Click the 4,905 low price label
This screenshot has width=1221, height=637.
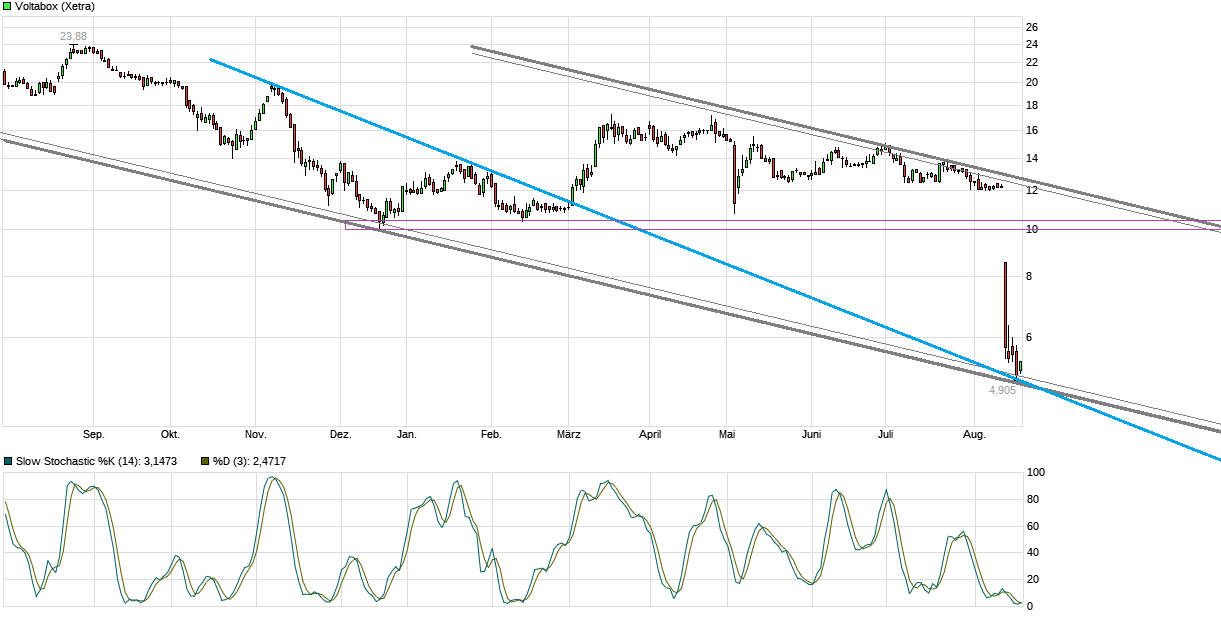click(1002, 390)
